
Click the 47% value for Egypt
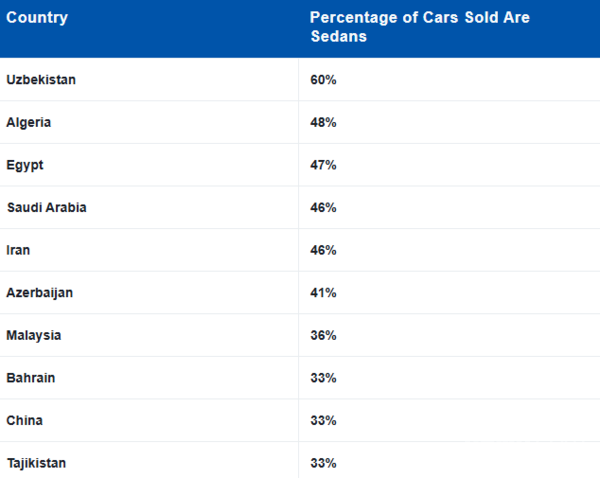point(323,165)
